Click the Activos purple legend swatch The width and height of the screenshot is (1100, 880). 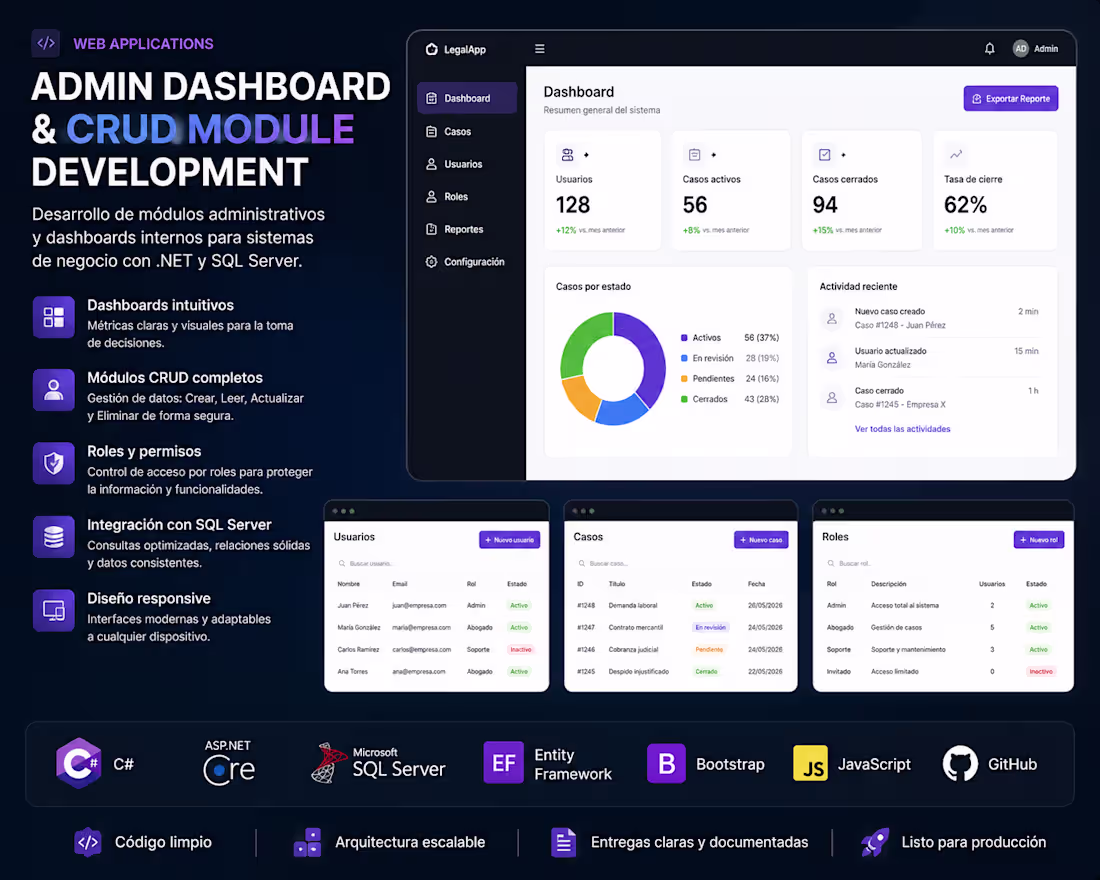[684, 338]
